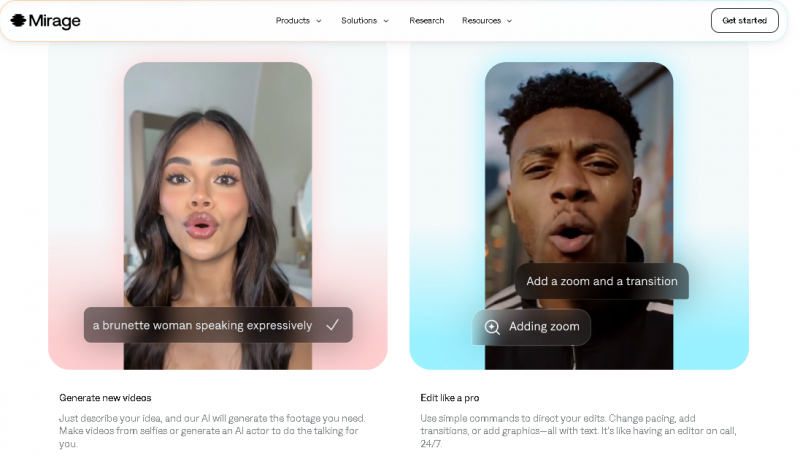
Task: Expand the chevron next to Solutions
Action: [386, 21]
